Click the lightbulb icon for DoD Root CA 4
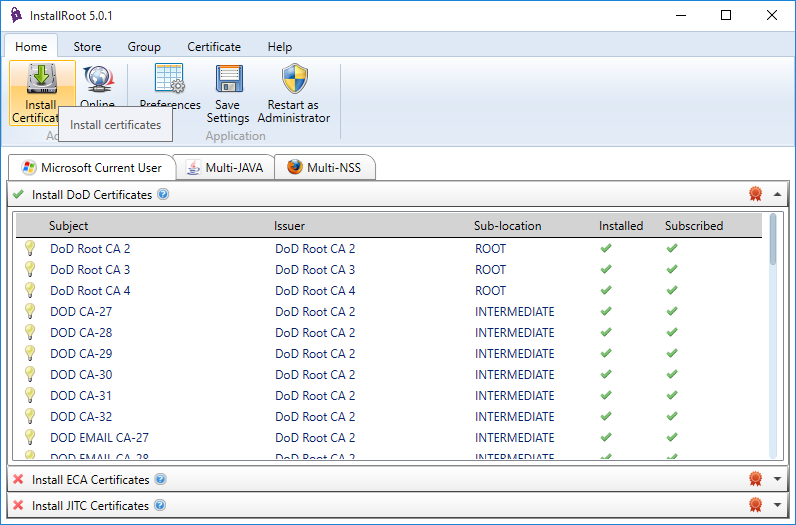796x525 pixels. click(x=30, y=290)
